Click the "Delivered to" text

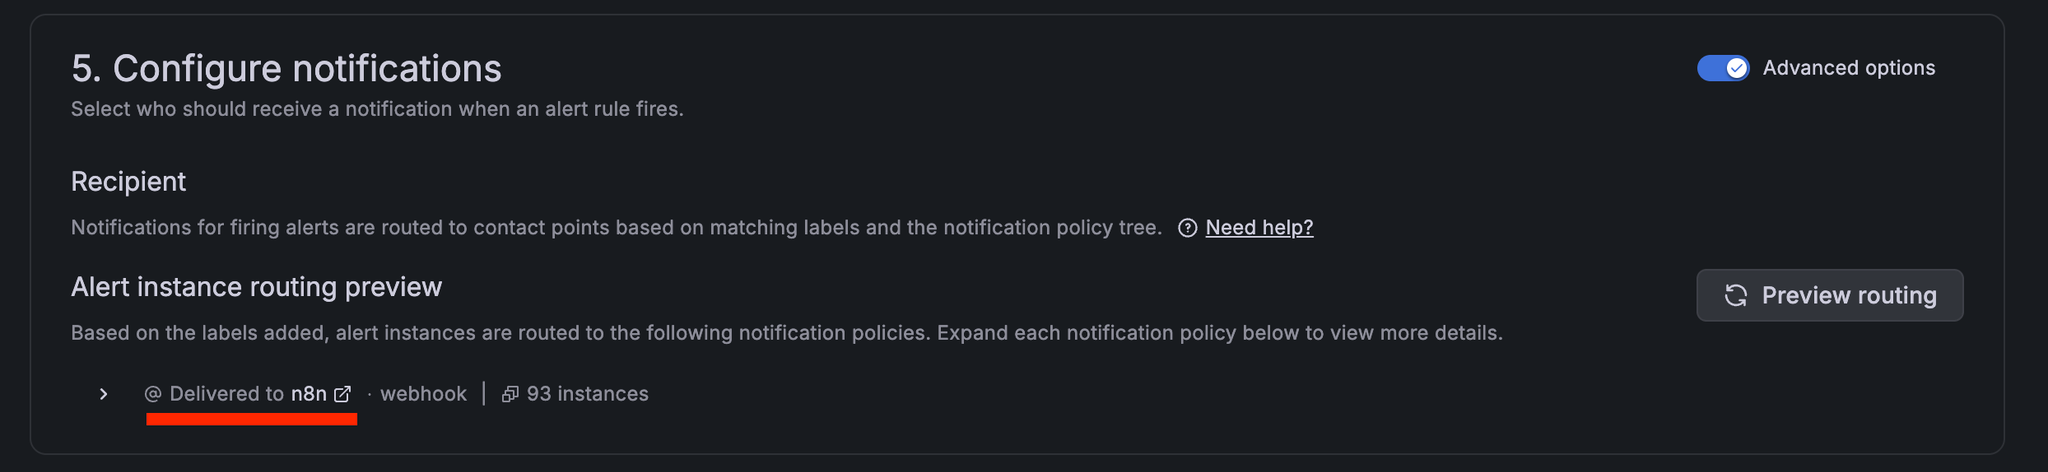(x=226, y=394)
